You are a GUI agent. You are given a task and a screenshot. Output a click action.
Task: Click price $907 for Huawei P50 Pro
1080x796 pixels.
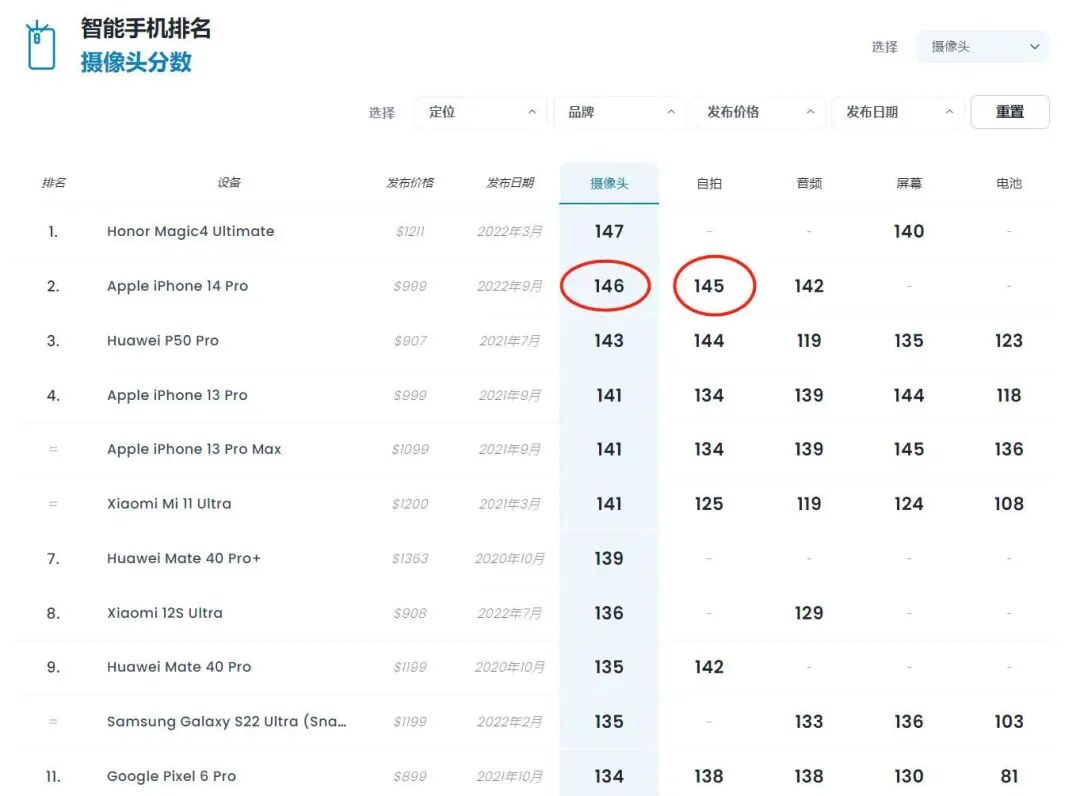tap(410, 340)
